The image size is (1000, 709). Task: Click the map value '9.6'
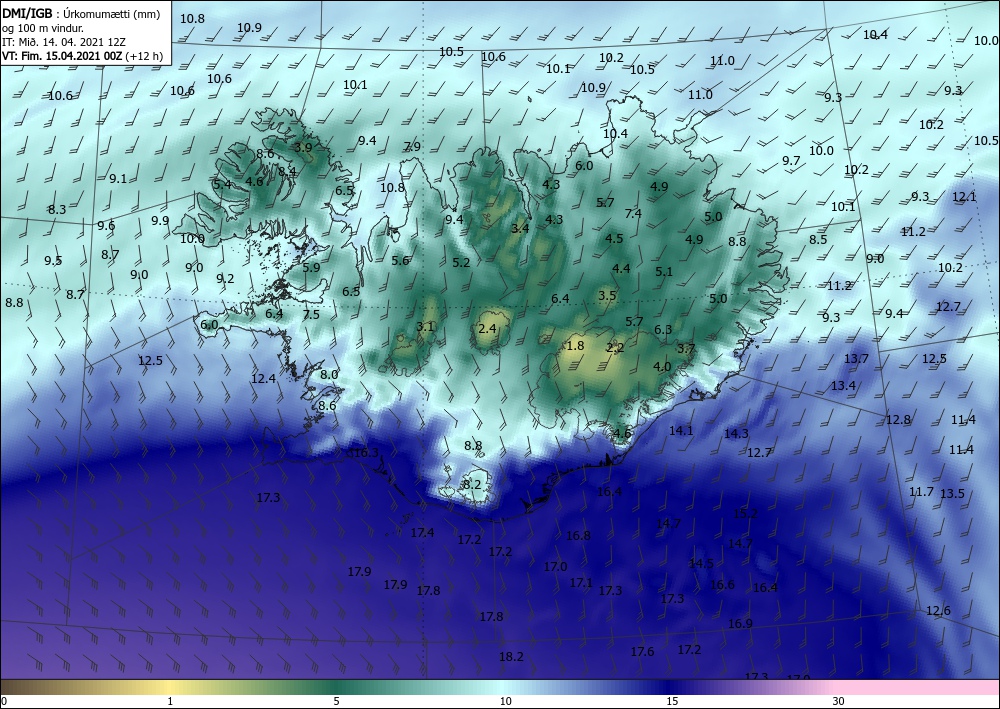[x=106, y=225]
